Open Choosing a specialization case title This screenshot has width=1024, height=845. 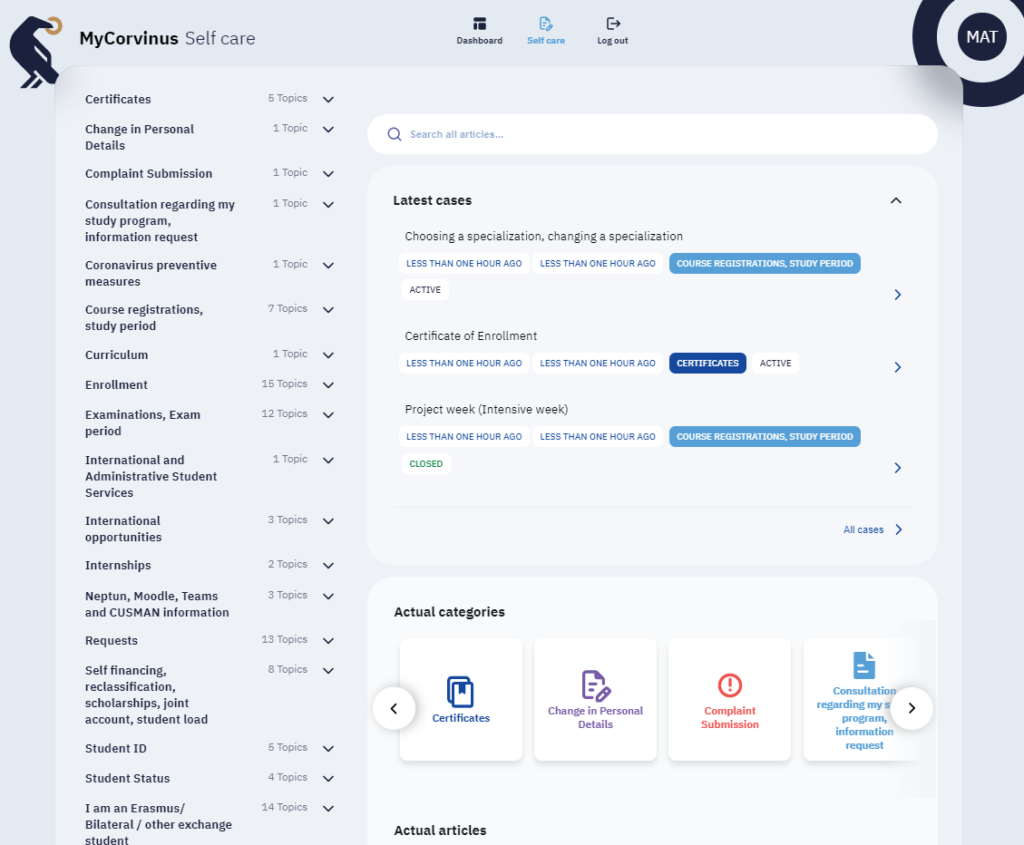pyautogui.click(x=543, y=236)
